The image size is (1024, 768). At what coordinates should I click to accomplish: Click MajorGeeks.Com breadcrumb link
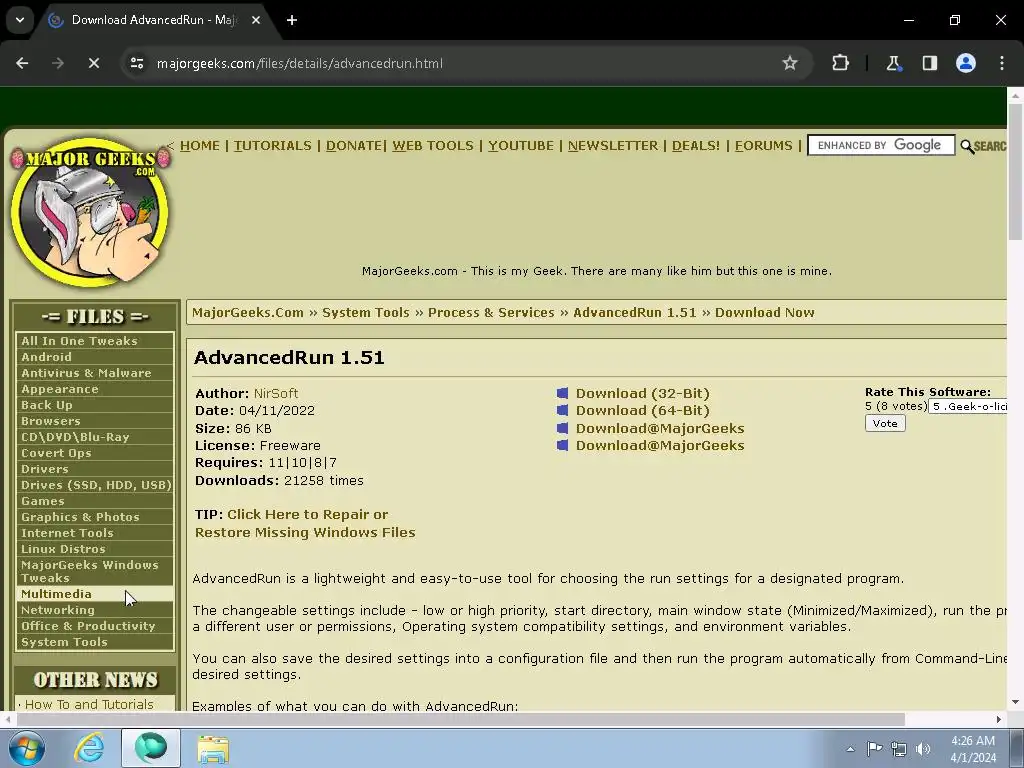tap(248, 312)
